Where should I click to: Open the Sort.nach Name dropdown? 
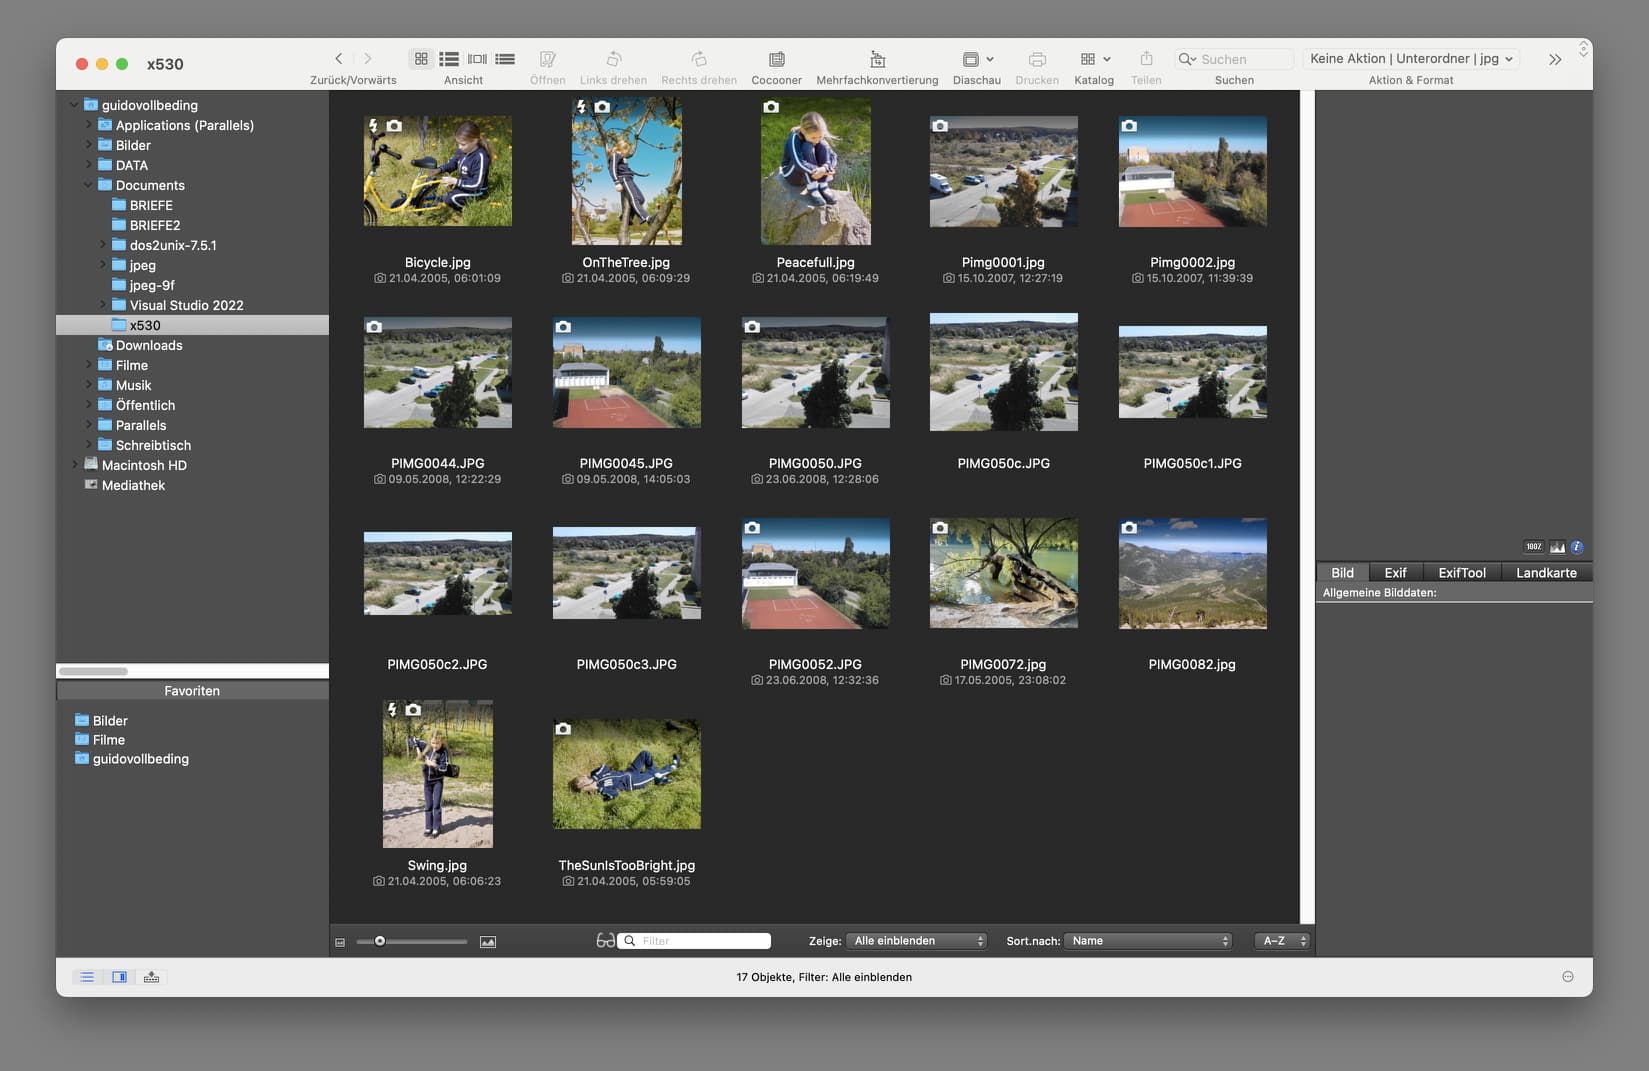[1148, 941]
